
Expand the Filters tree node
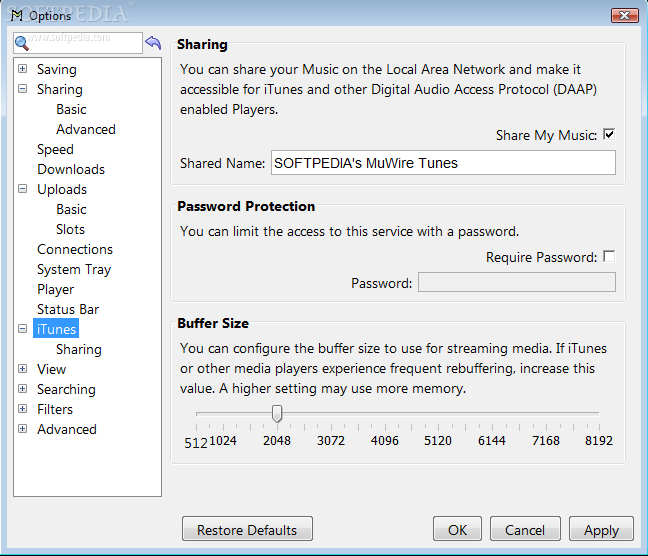(x=23, y=408)
